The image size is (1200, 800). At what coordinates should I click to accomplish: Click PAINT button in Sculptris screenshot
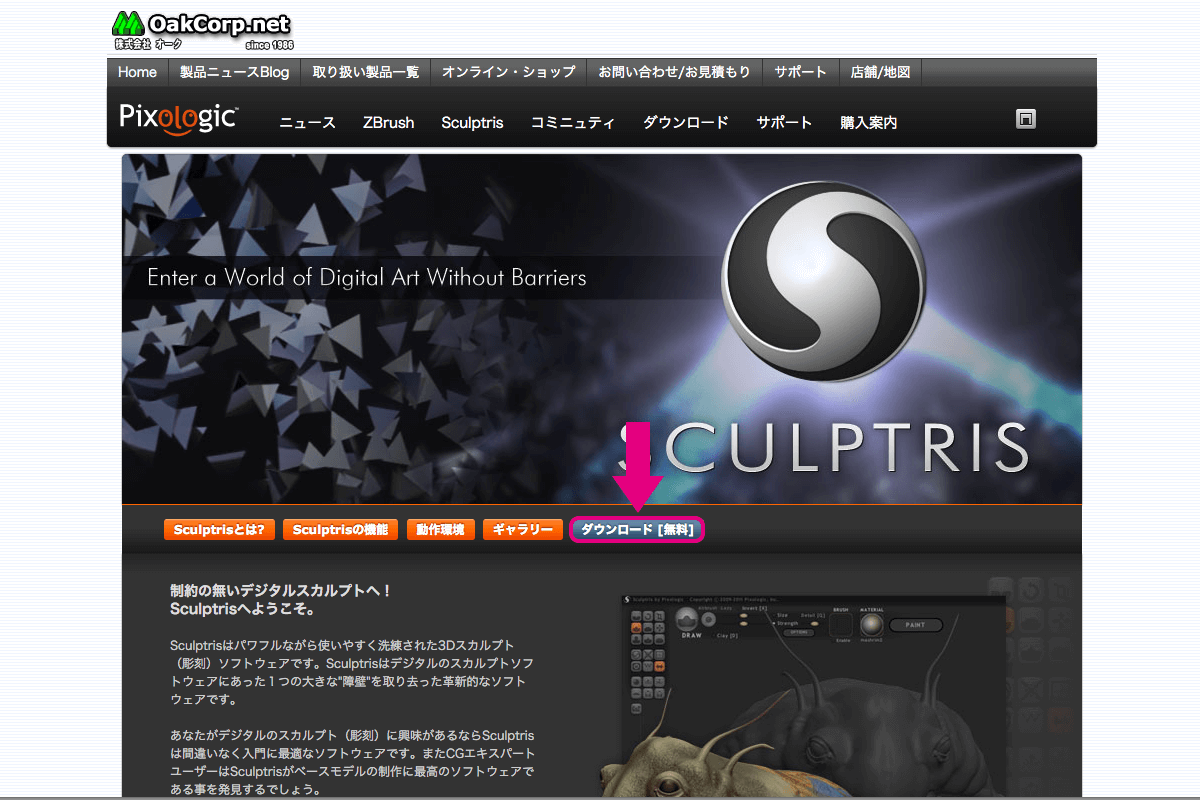[916, 626]
